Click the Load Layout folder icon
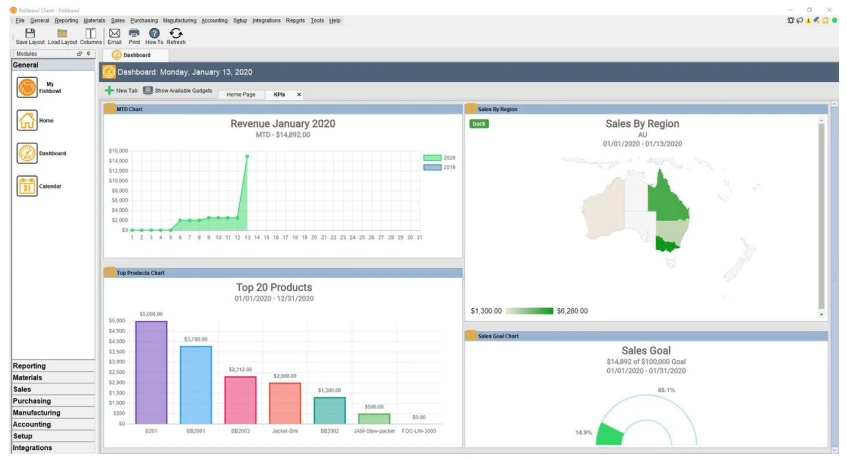 (62, 34)
